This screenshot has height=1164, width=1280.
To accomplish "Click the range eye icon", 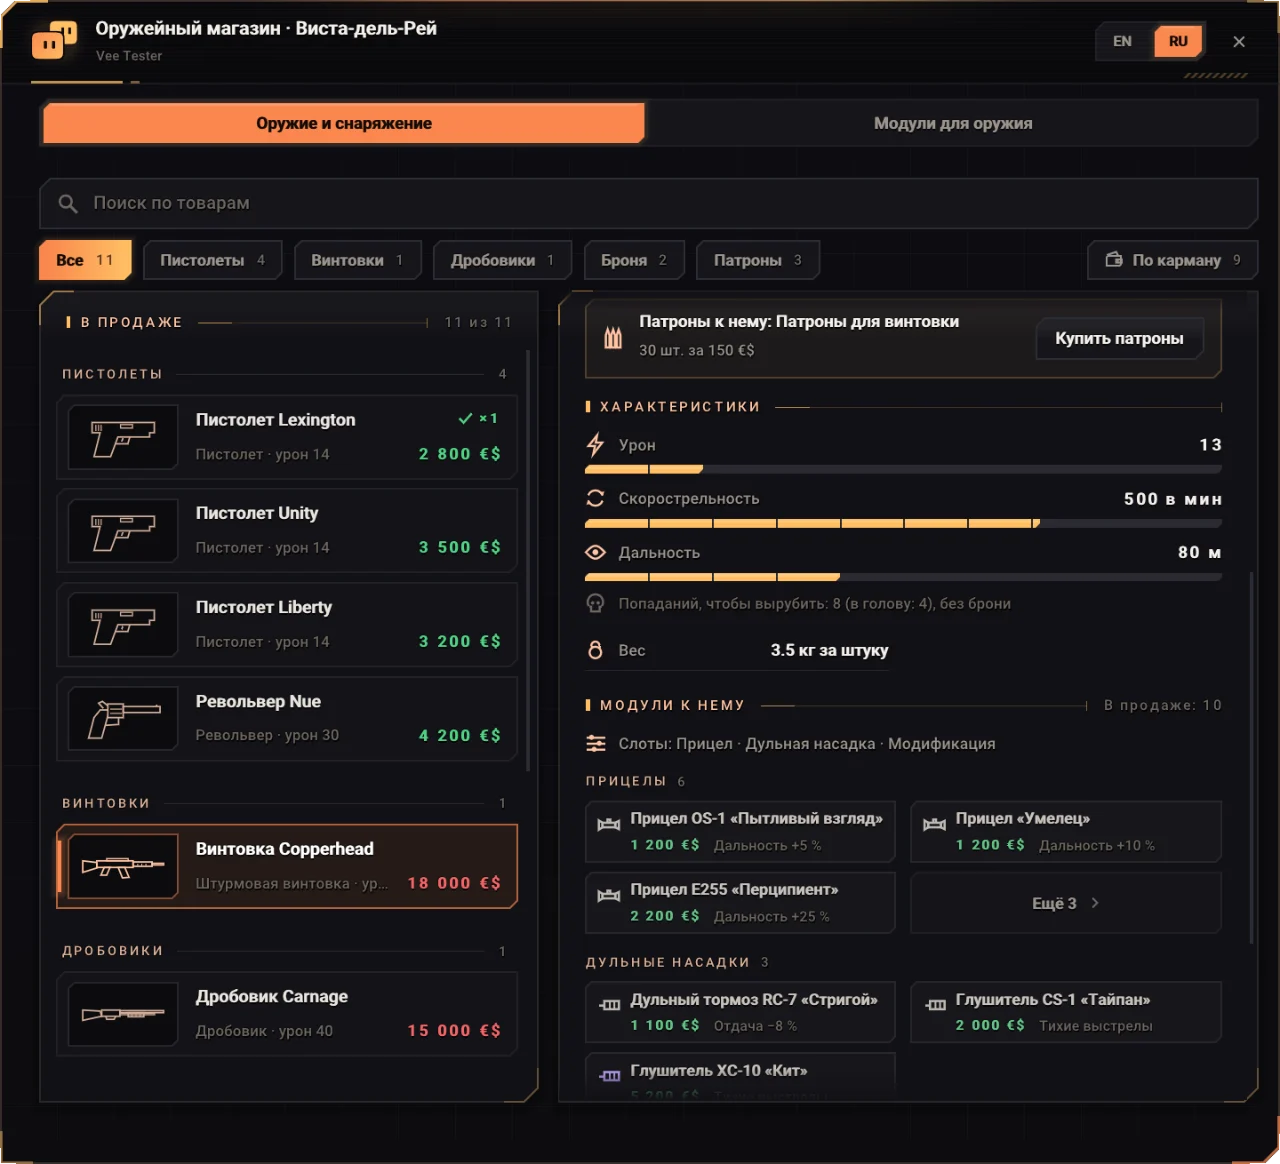I will (x=595, y=552).
